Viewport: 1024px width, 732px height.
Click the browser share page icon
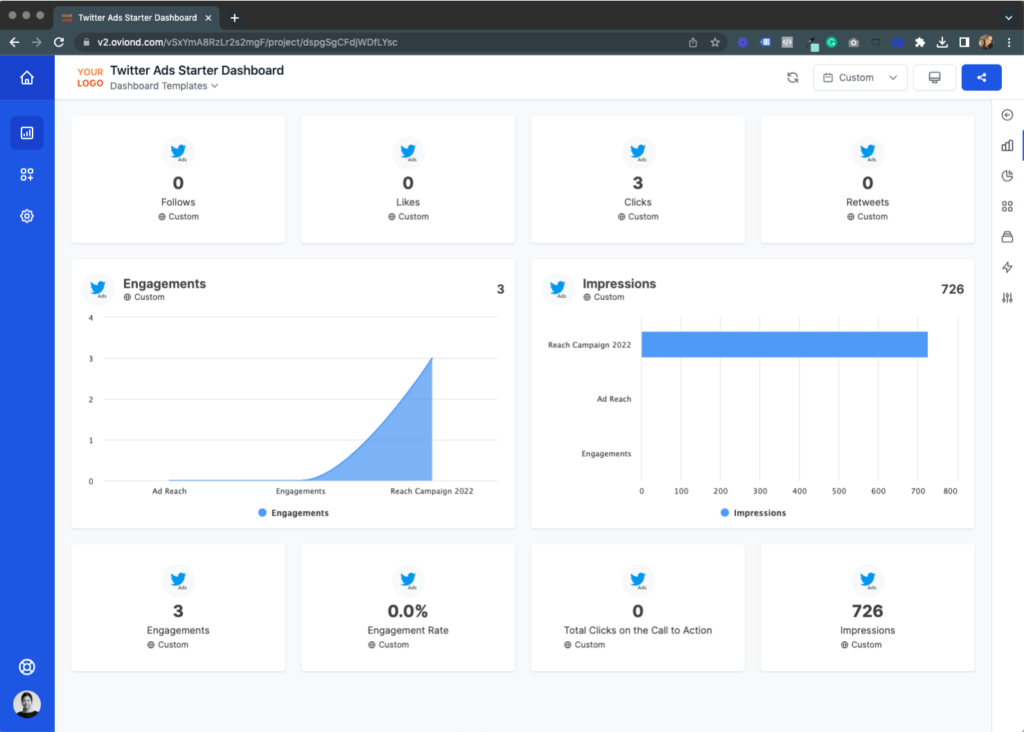[x=693, y=42]
